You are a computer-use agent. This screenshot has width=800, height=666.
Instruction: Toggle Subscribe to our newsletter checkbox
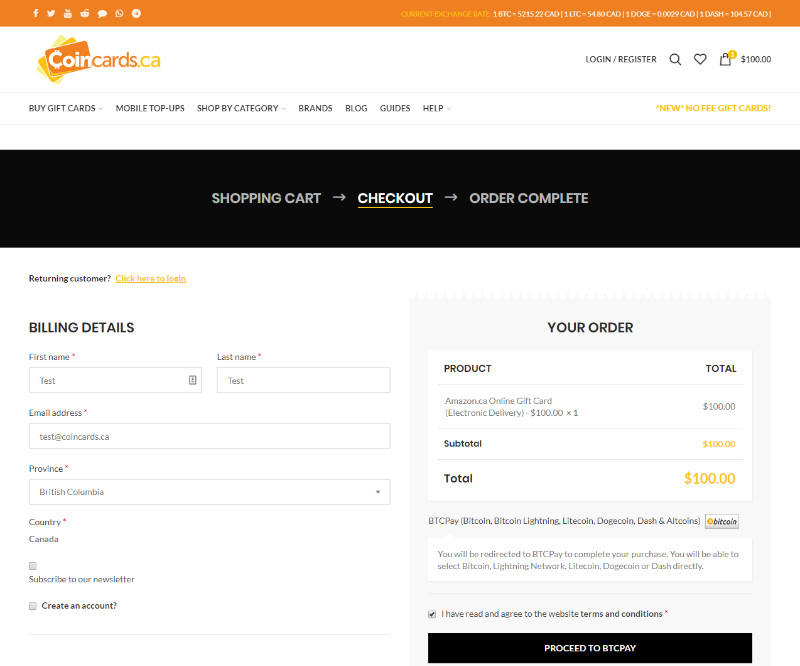33,566
